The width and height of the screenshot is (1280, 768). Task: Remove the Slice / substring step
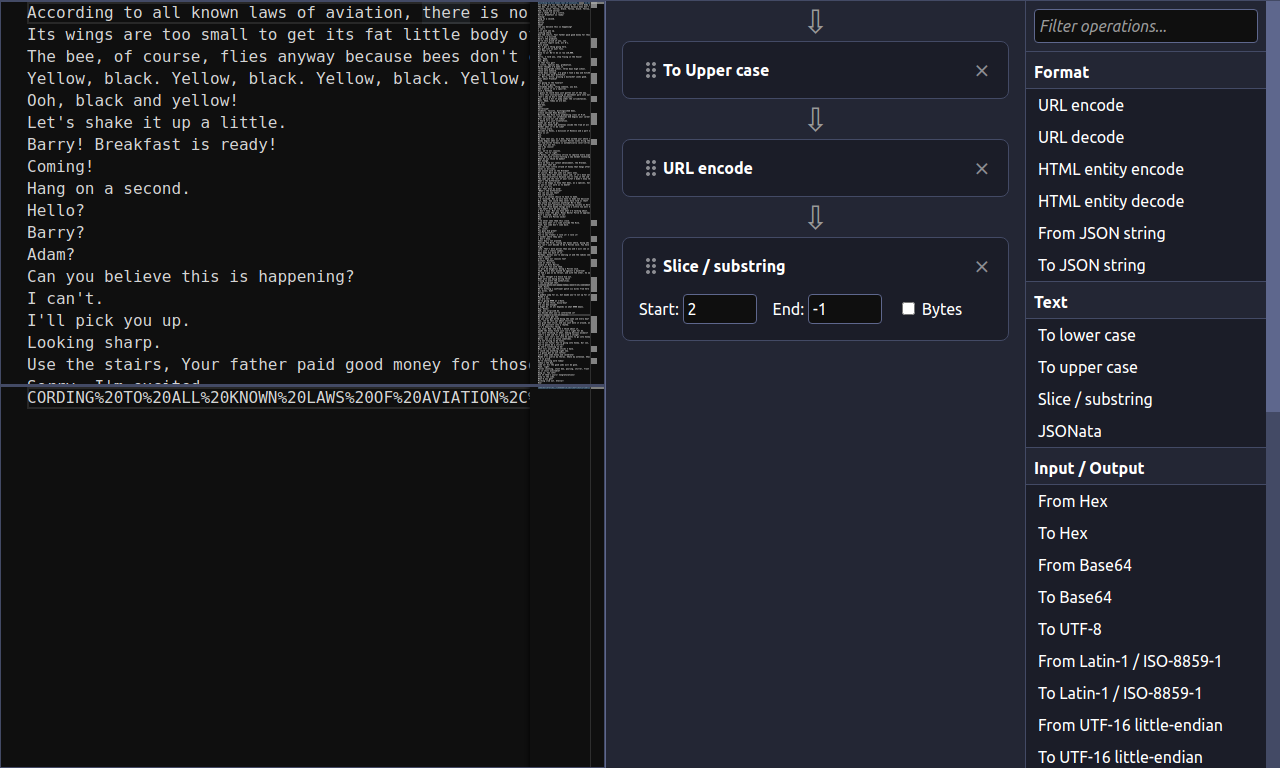tap(981, 267)
